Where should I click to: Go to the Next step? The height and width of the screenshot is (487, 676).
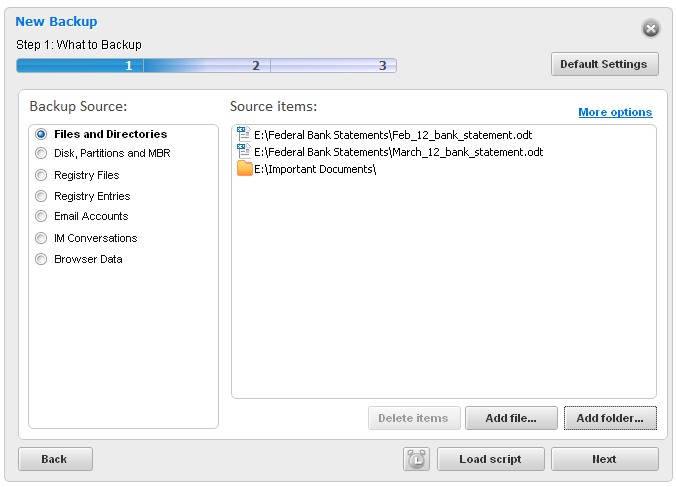point(604,459)
